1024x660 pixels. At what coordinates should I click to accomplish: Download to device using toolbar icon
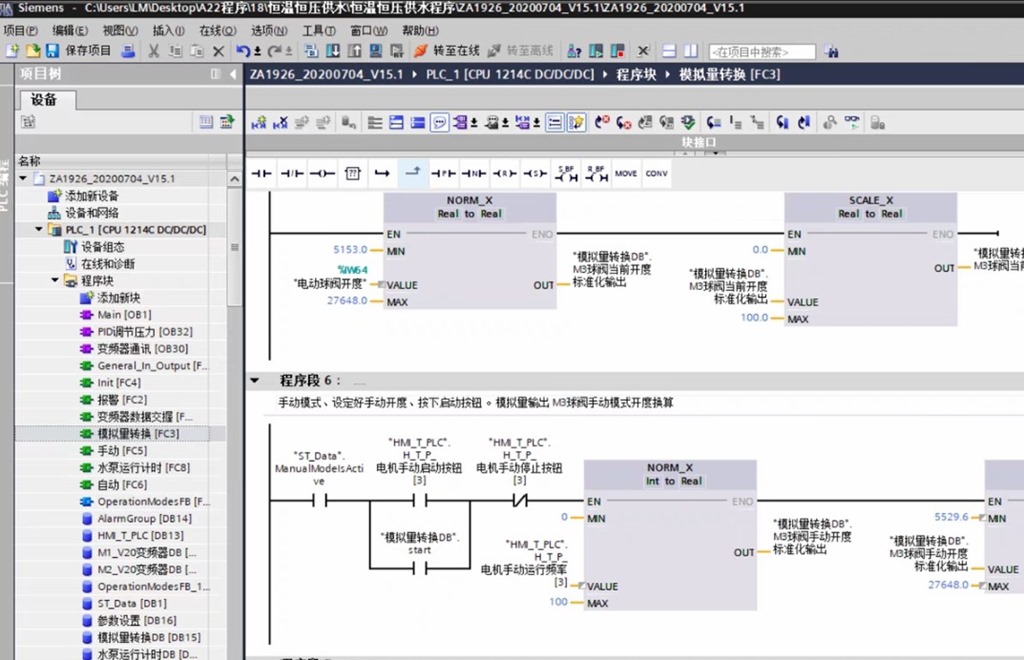point(333,51)
